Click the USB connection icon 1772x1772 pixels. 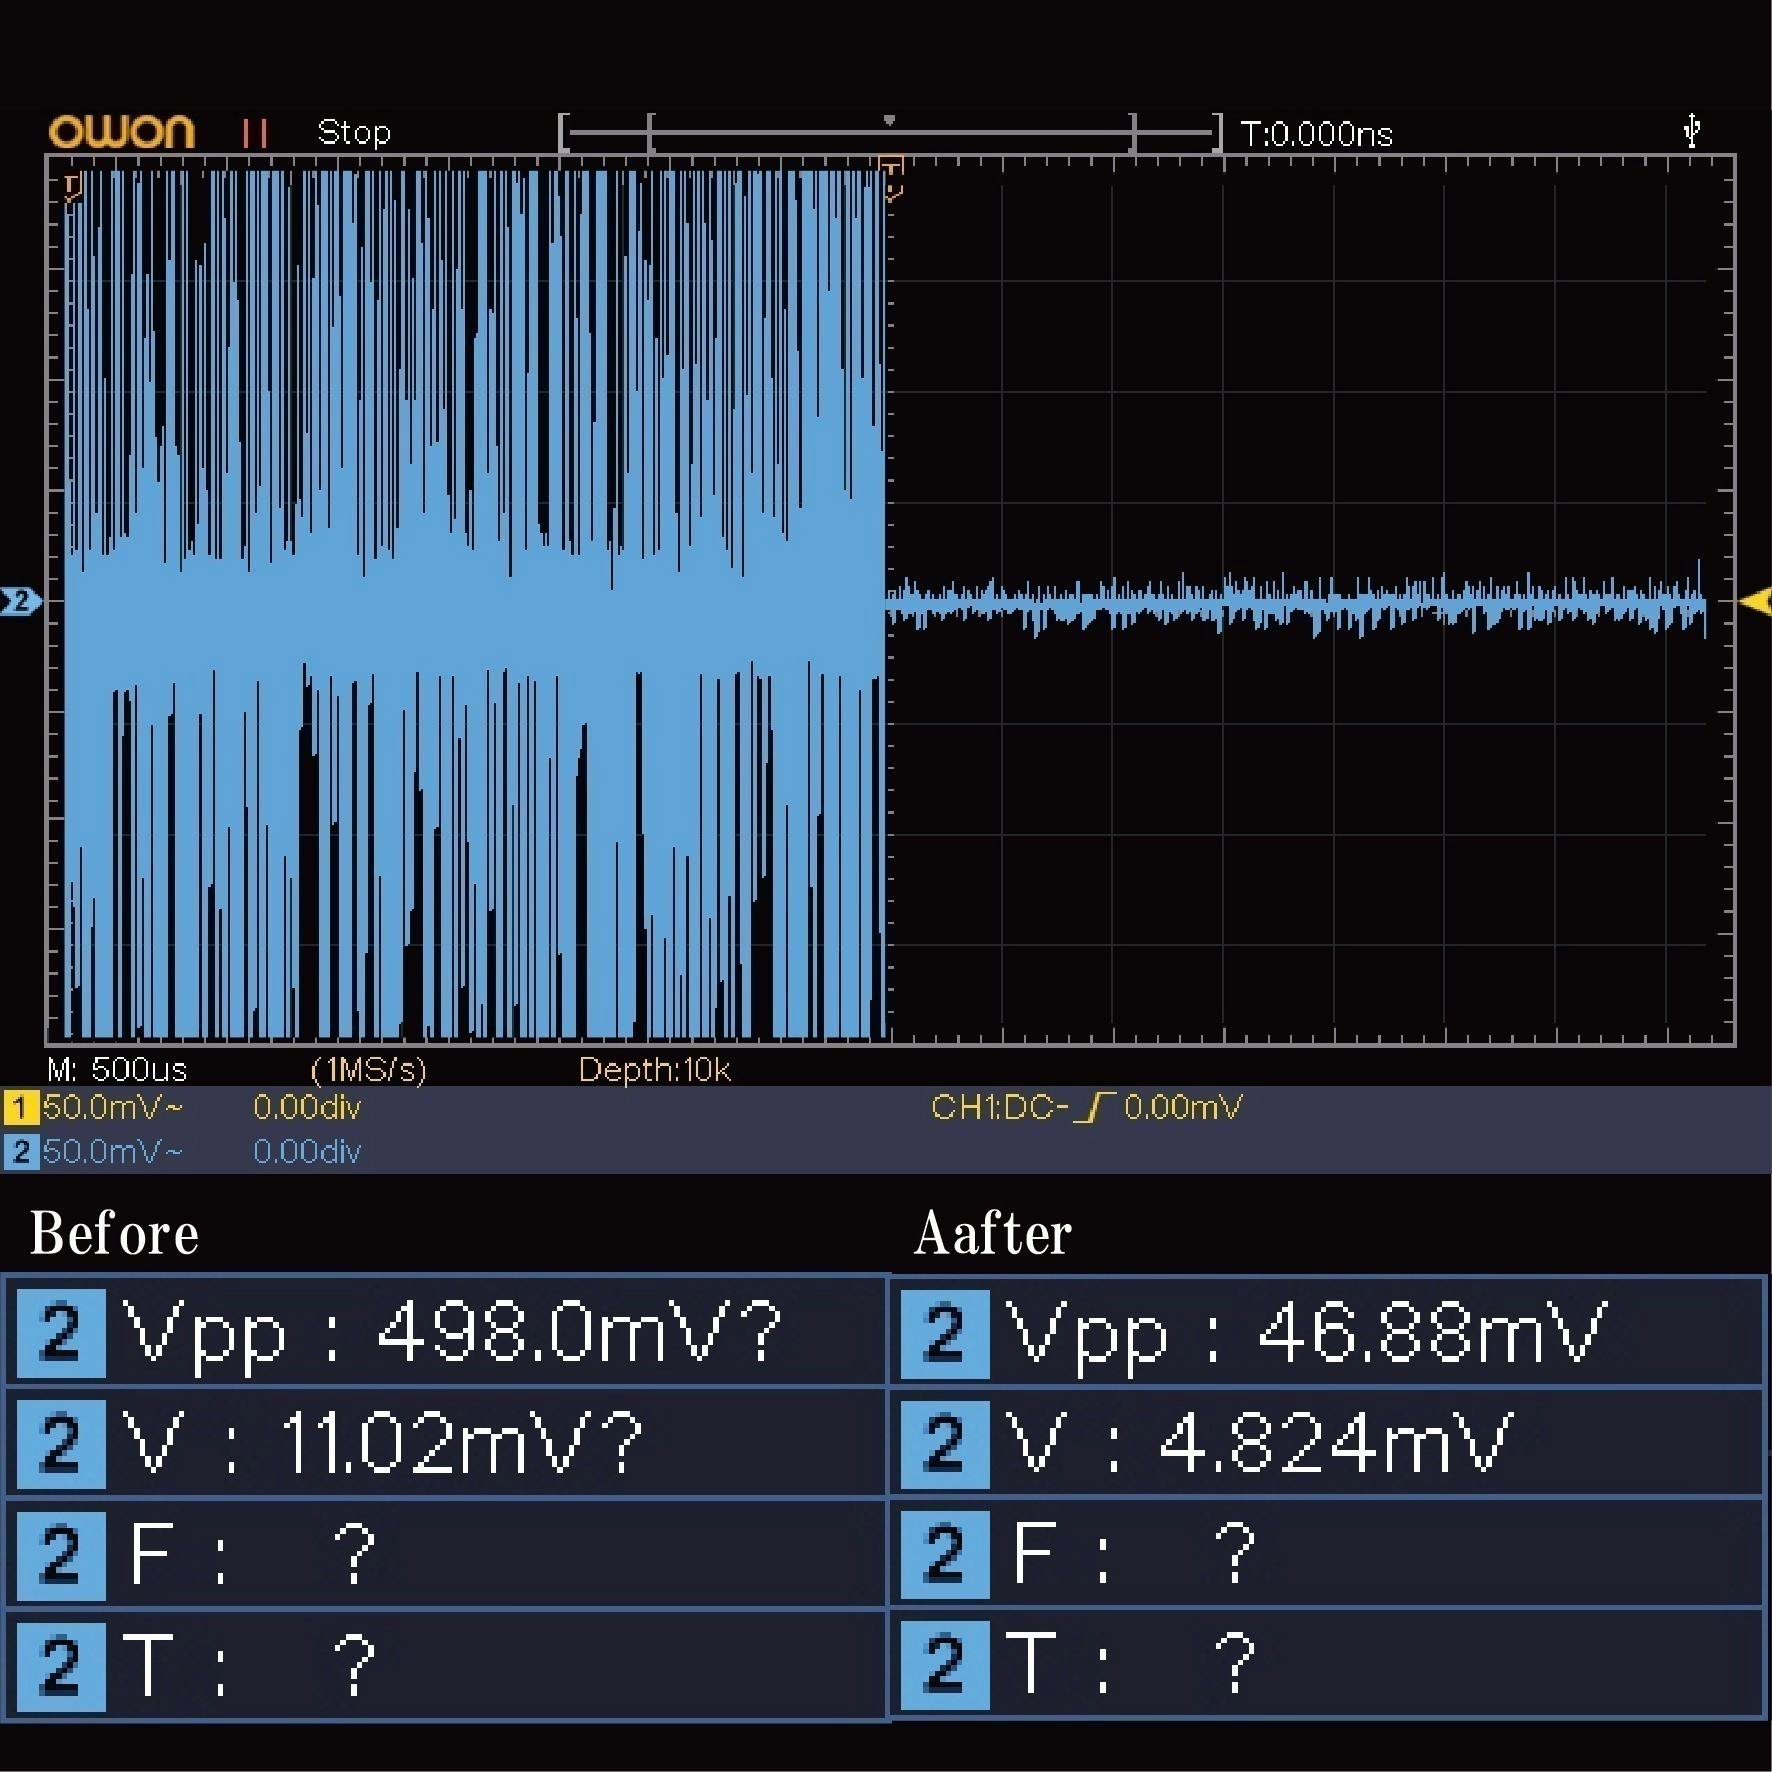tap(1691, 131)
